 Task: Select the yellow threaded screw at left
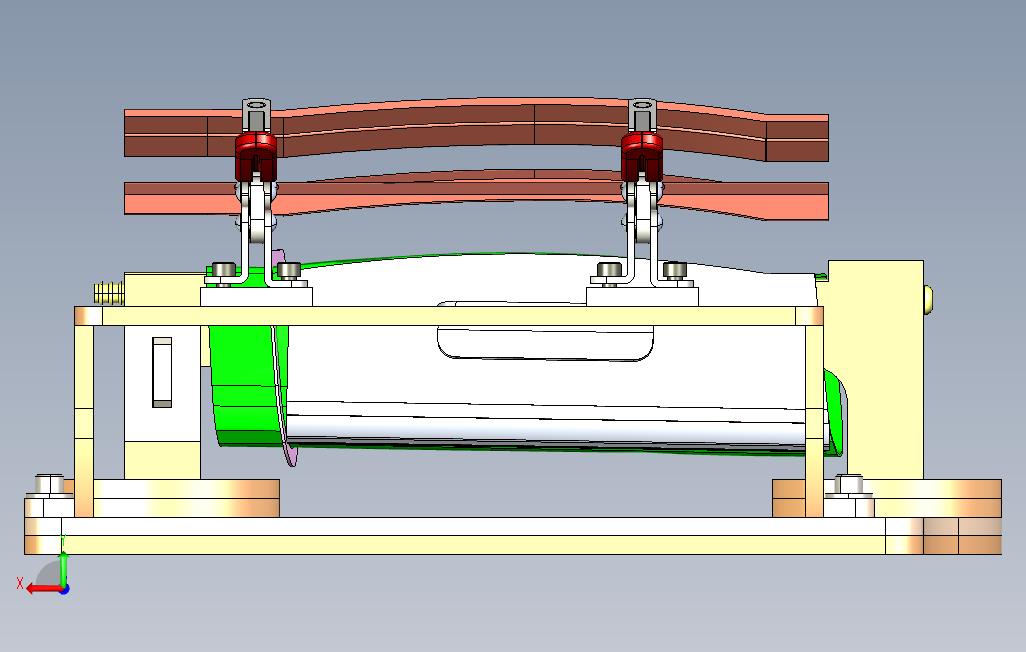pos(109,293)
